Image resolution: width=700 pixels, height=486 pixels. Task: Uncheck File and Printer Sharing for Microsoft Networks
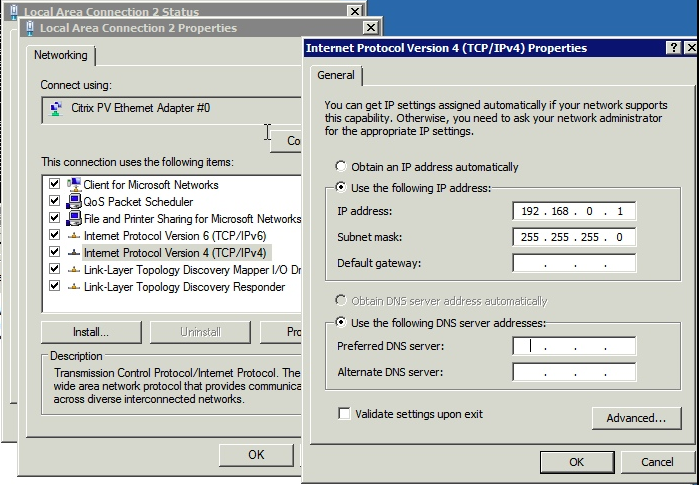(x=54, y=217)
